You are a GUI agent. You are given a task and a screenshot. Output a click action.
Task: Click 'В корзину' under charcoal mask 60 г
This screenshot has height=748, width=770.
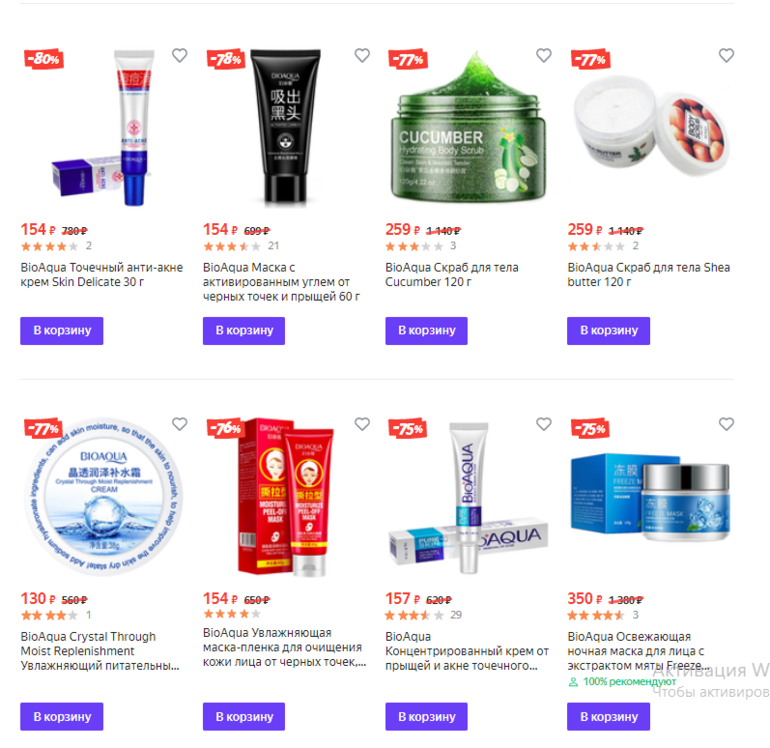(x=244, y=331)
